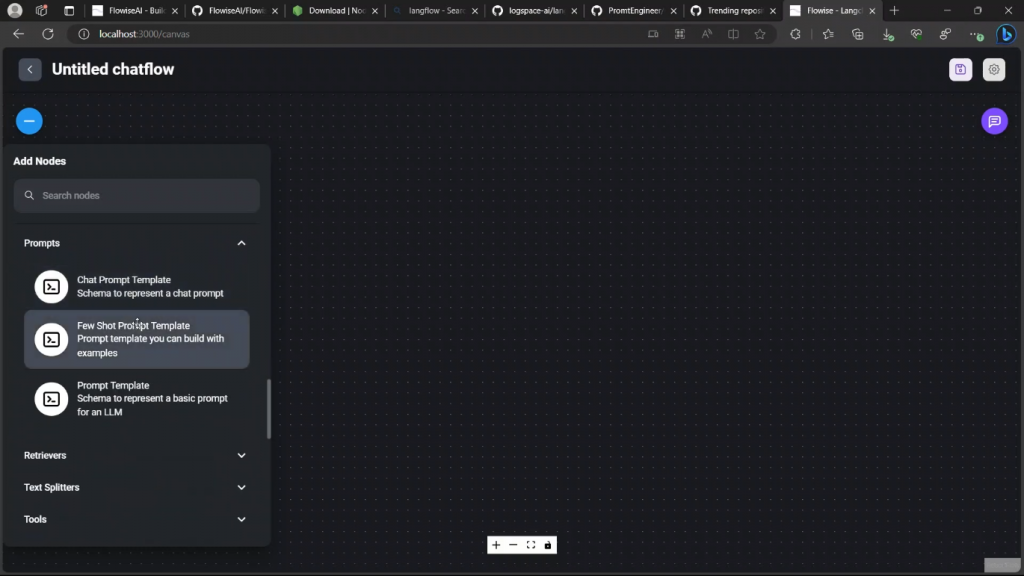Select the Few Shot Prompt Template node
Viewport: 1024px width, 576px height.
[x=136, y=339]
